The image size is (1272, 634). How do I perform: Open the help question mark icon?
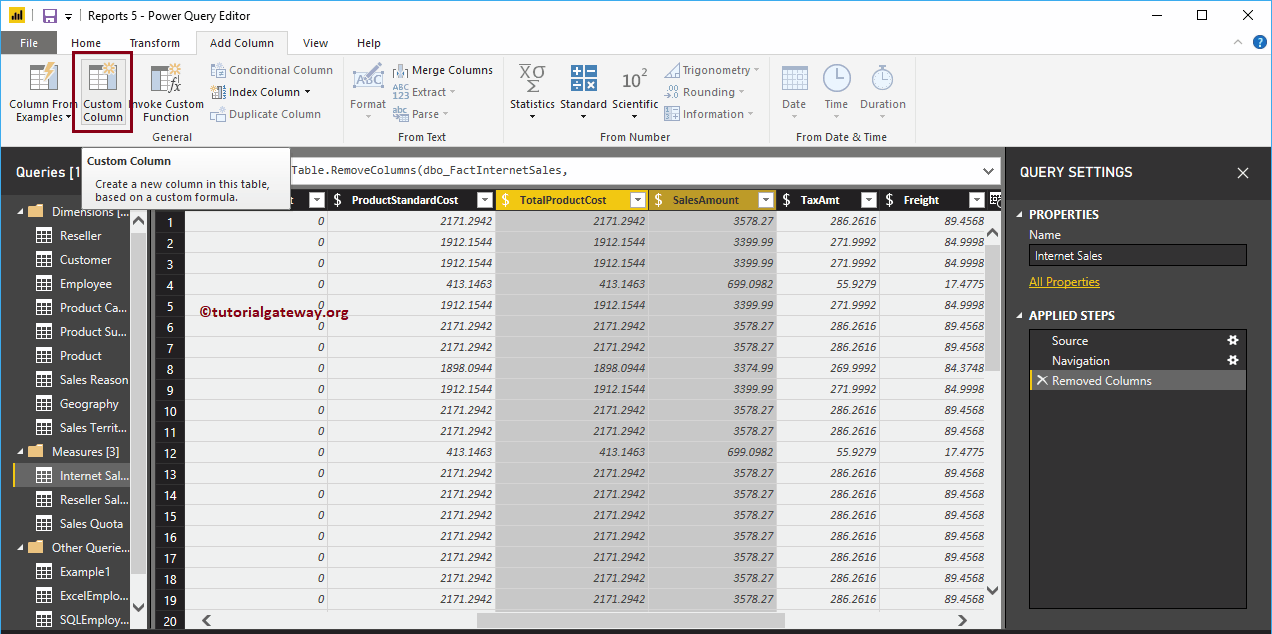point(1259,42)
